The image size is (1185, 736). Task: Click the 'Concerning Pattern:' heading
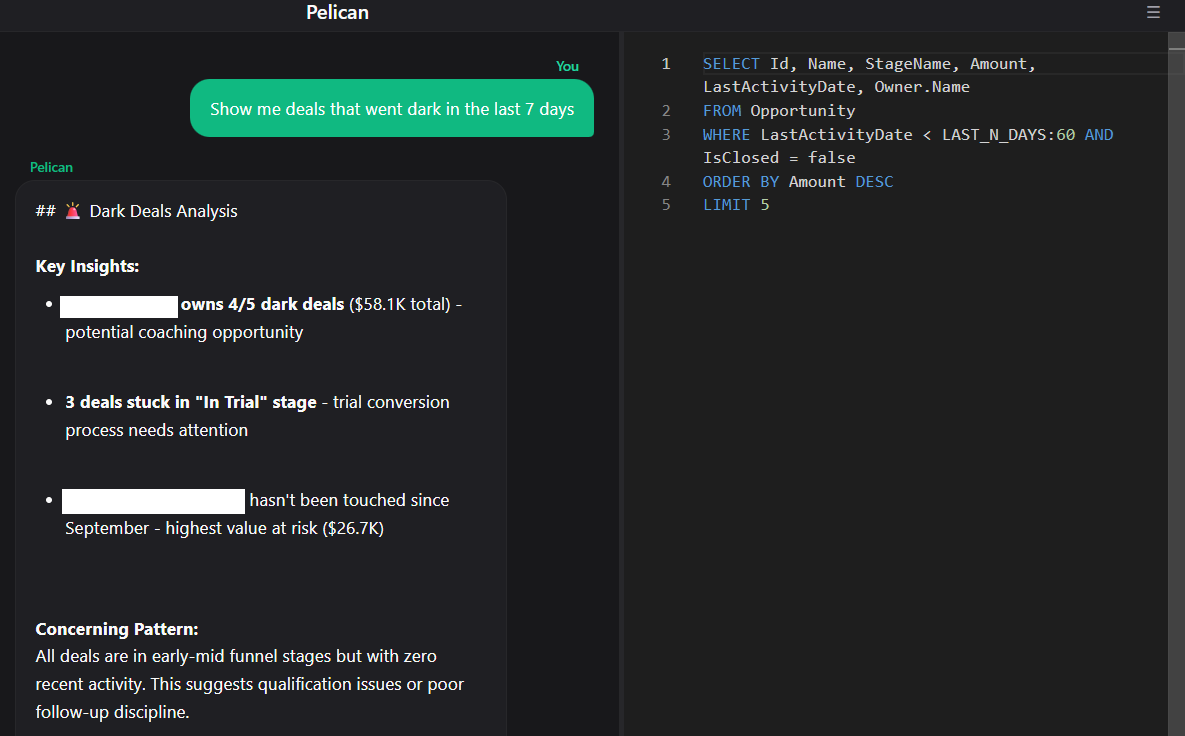(x=116, y=629)
